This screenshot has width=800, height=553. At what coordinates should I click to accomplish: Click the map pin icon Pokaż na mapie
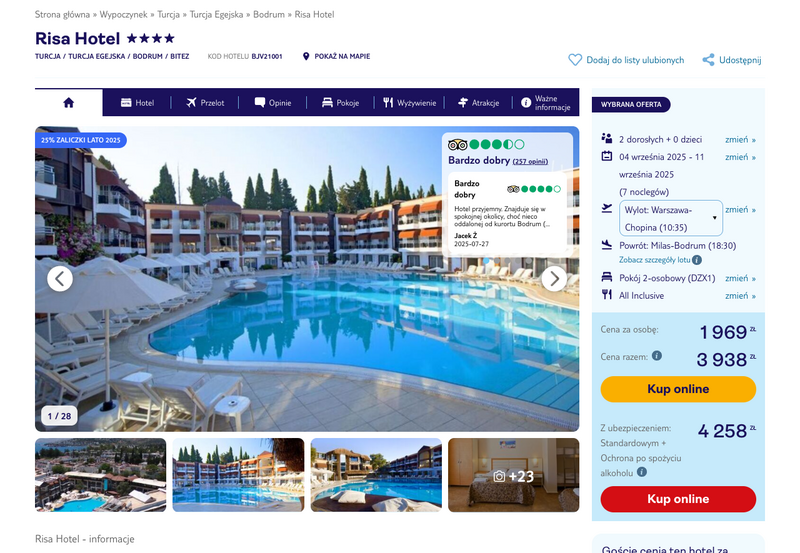click(x=306, y=56)
